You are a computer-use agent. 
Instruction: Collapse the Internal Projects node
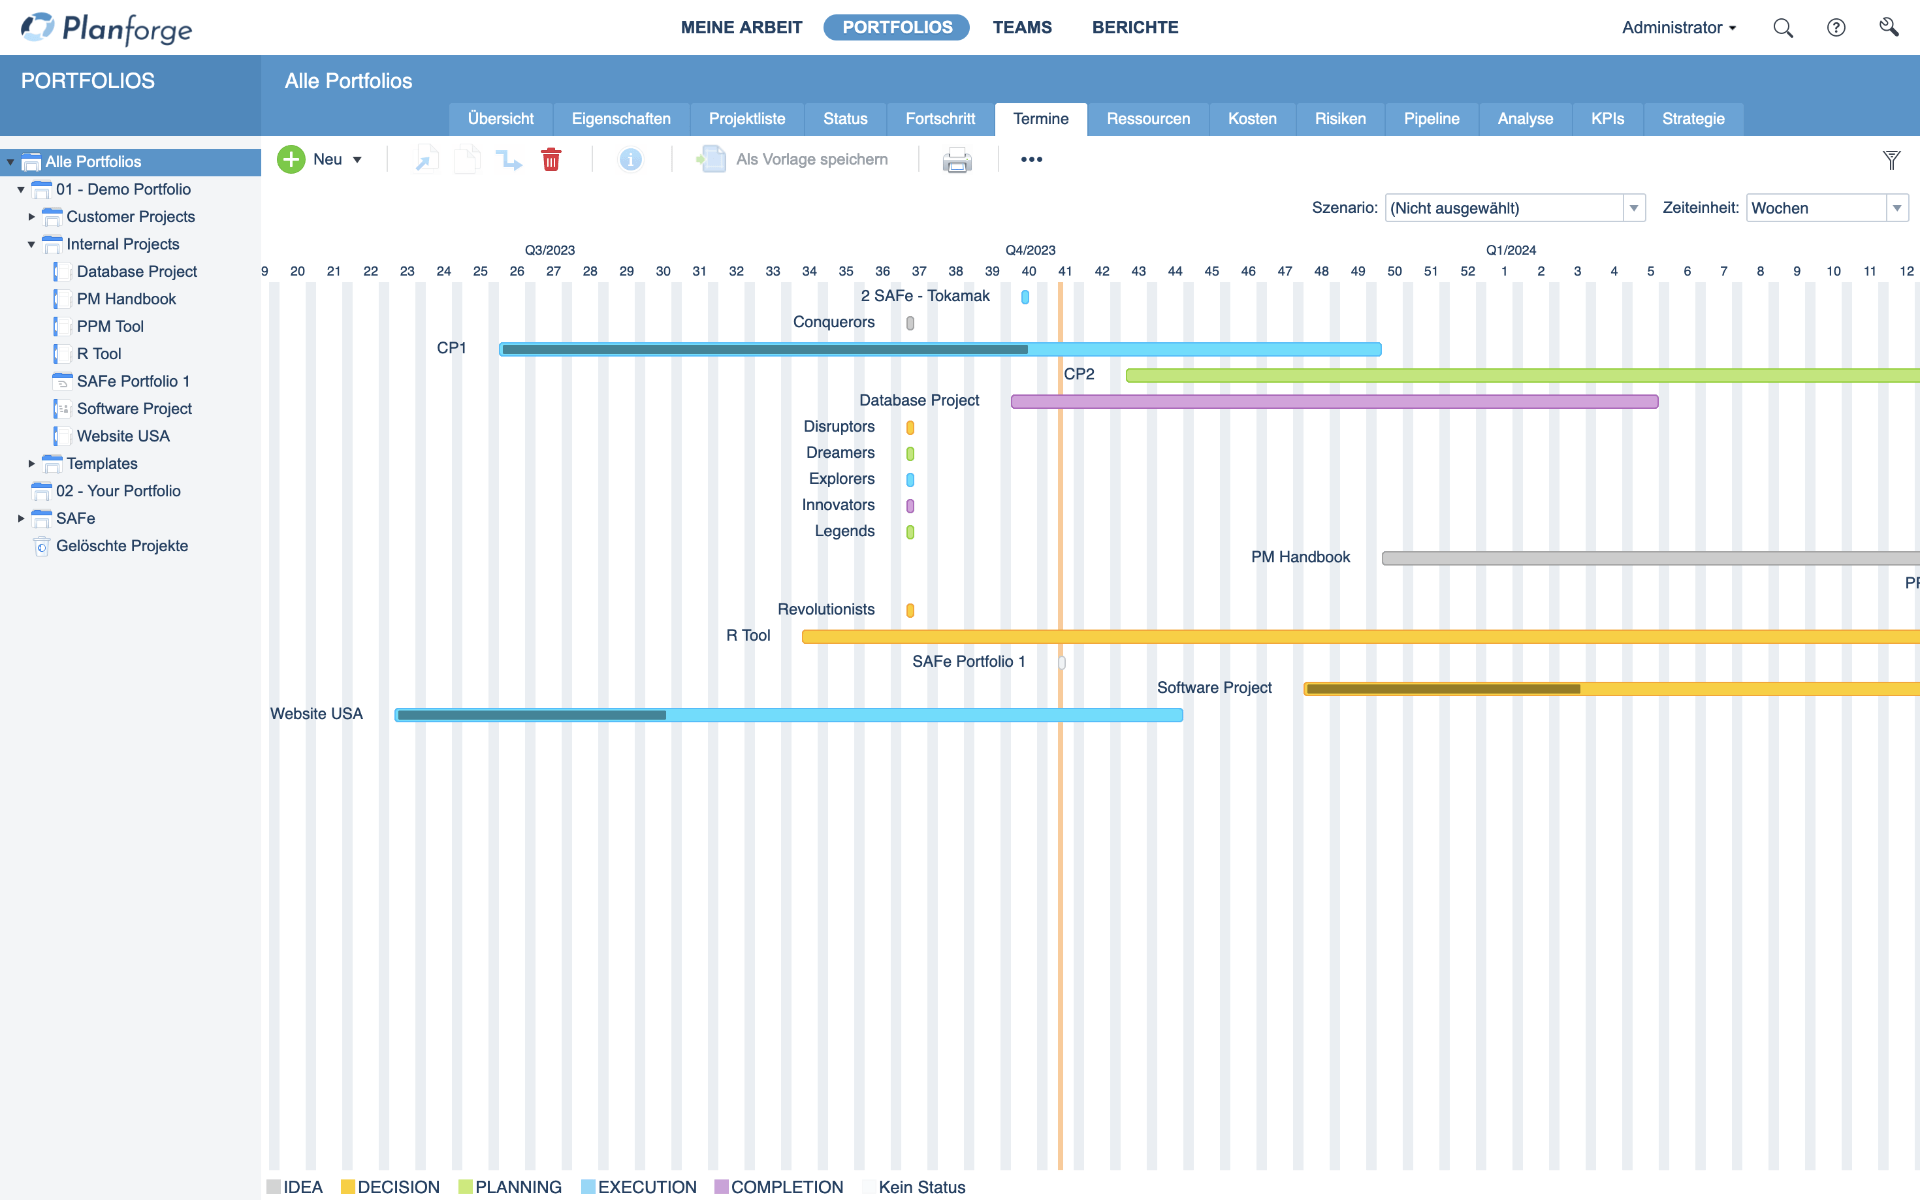pos(31,244)
